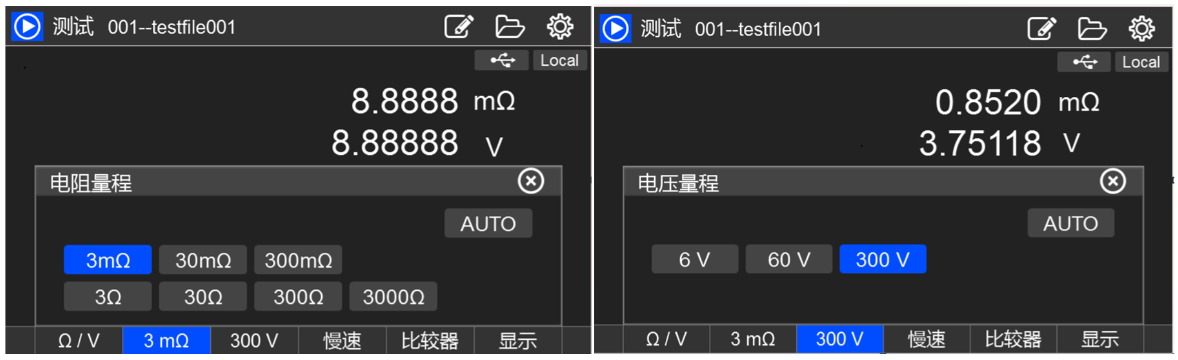The width and height of the screenshot is (1178, 360).
Task: Click the 慢速 tab in the left screen
Action: pyautogui.click(x=343, y=340)
